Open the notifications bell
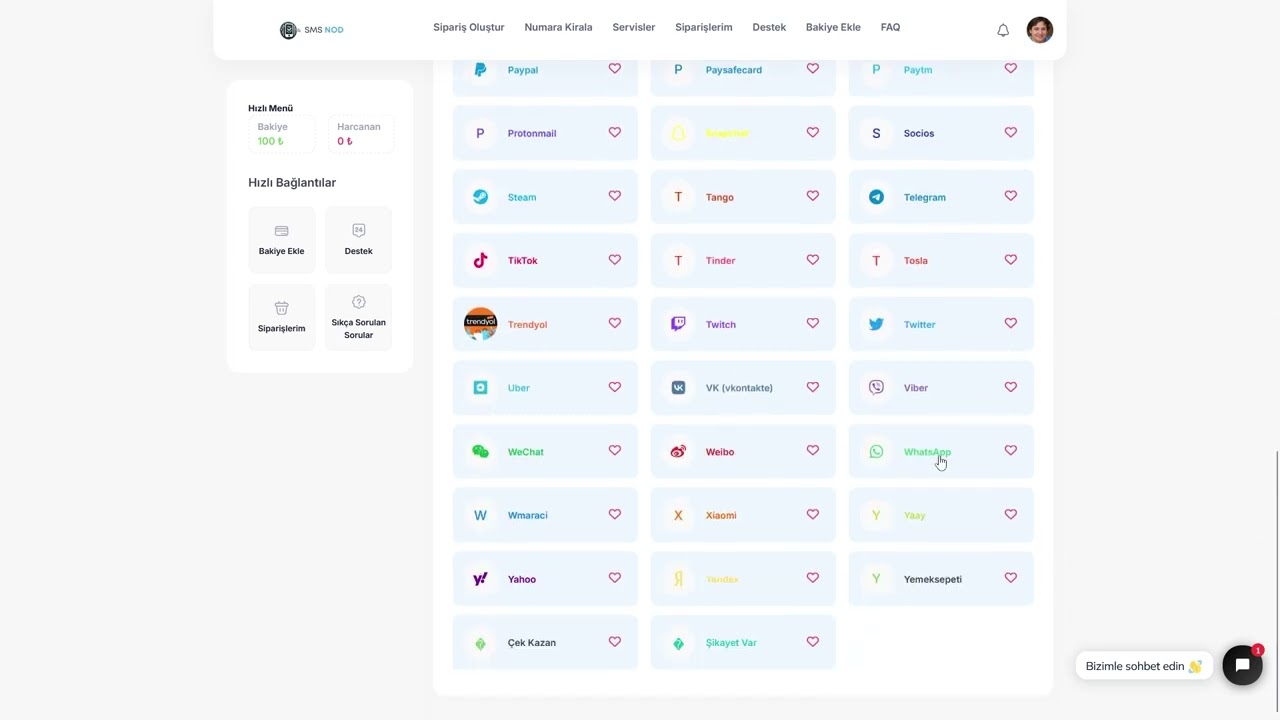The width and height of the screenshot is (1280, 720). [1003, 30]
